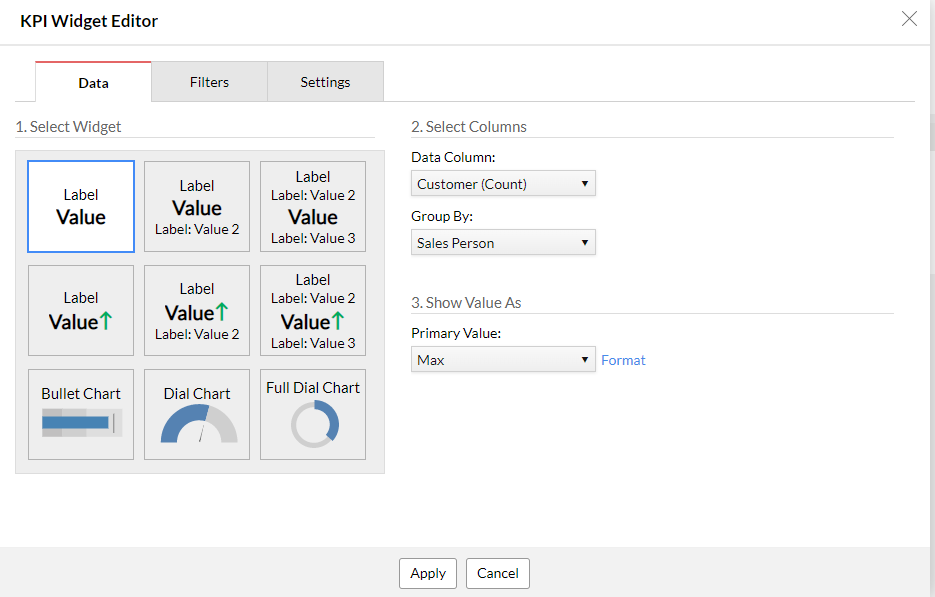Select the Bullet Chart widget
Screen dimensions: 935x597
click(81, 414)
